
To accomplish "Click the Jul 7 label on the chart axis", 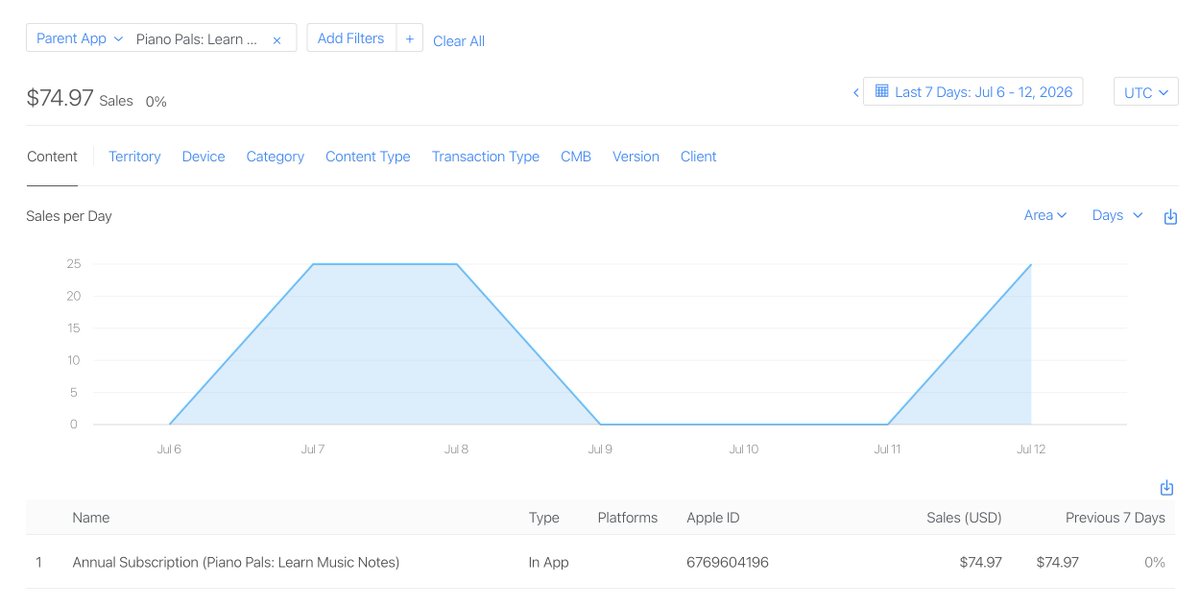I will (x=313, y=449).
